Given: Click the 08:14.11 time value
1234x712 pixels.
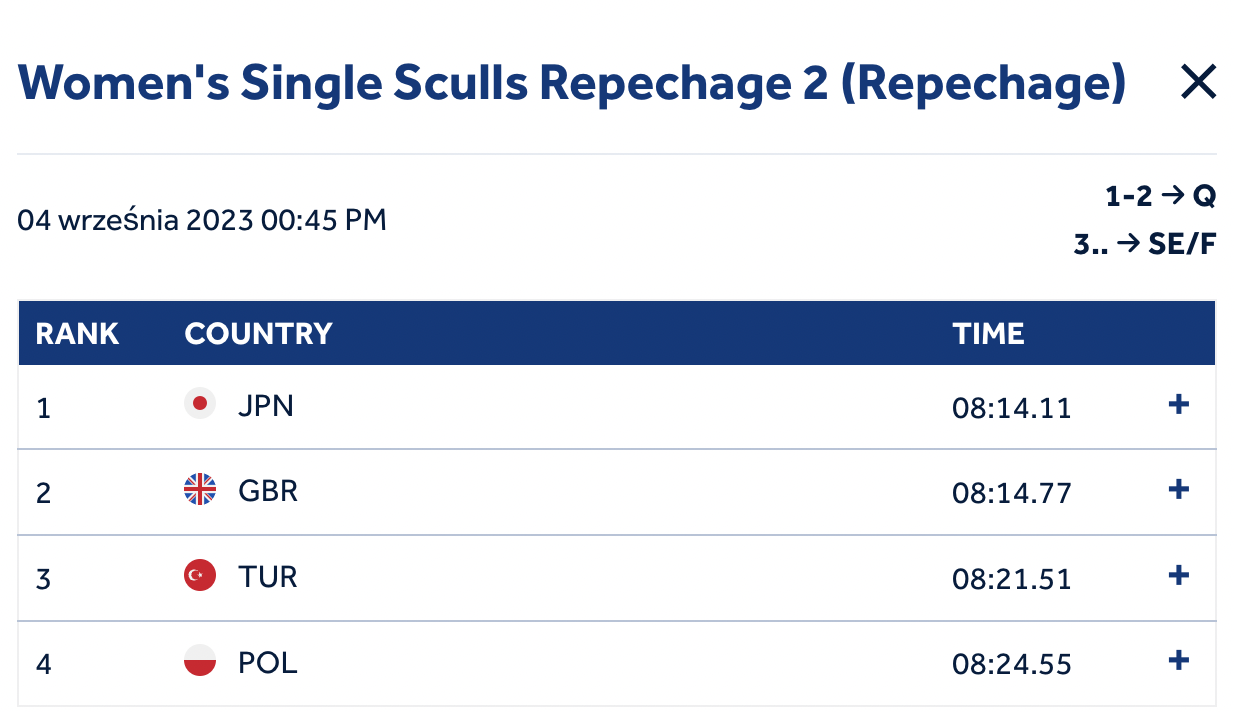Looking at the screenshot, I should coord(1011,407).
